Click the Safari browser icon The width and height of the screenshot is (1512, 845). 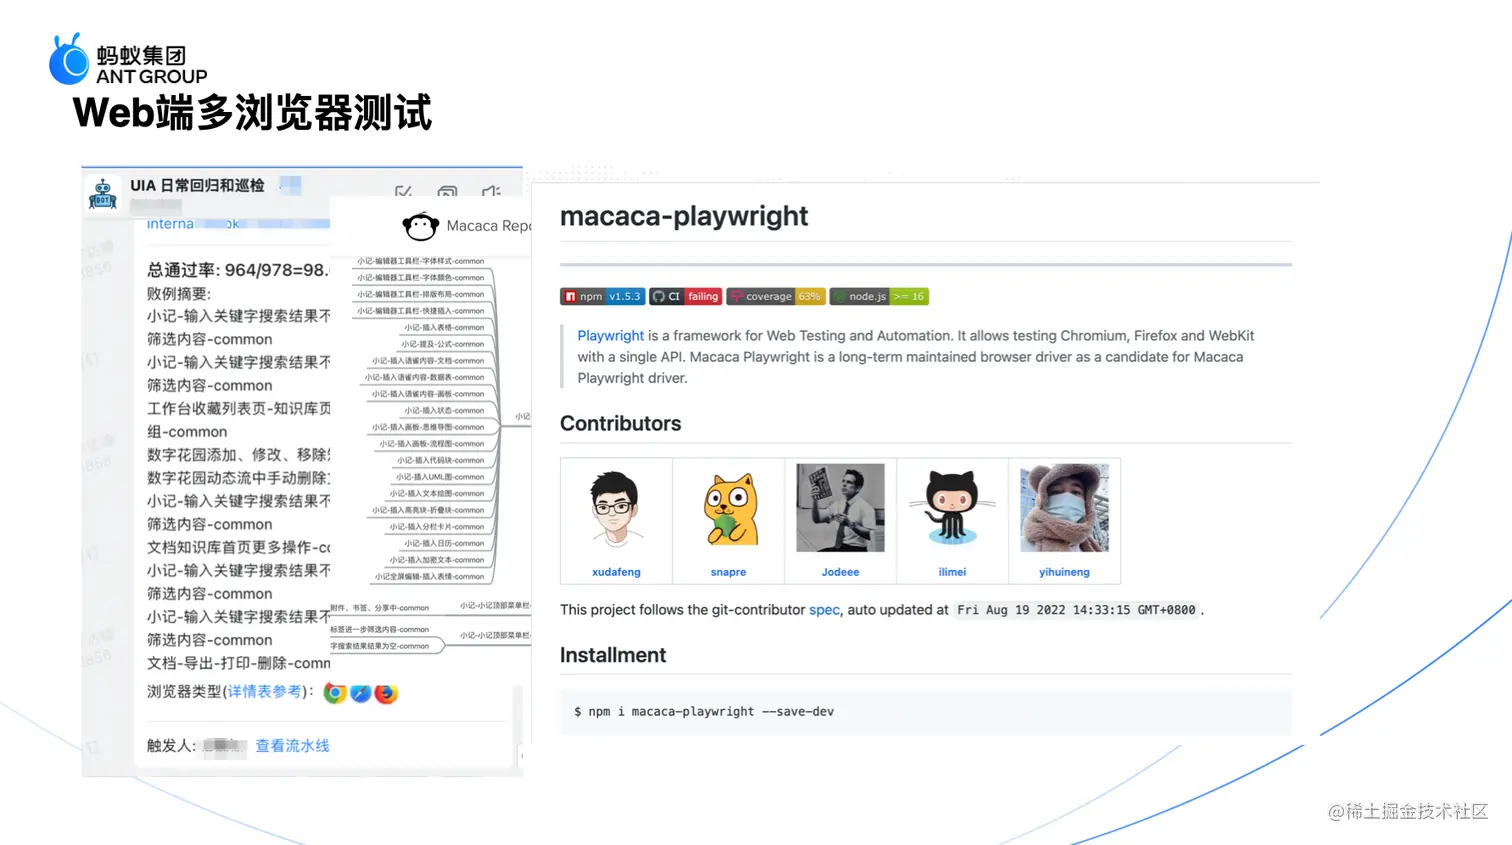(360, 693)
